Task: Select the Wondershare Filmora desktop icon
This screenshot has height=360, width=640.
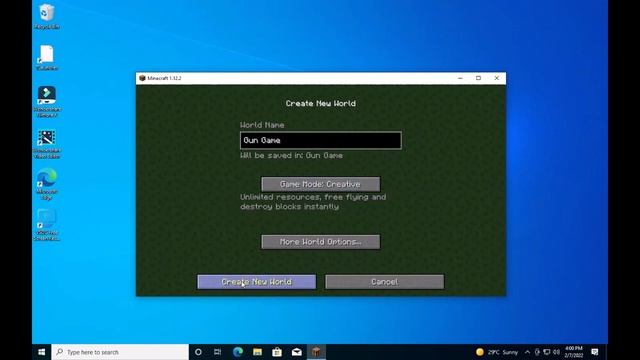Action: point(47,102)
